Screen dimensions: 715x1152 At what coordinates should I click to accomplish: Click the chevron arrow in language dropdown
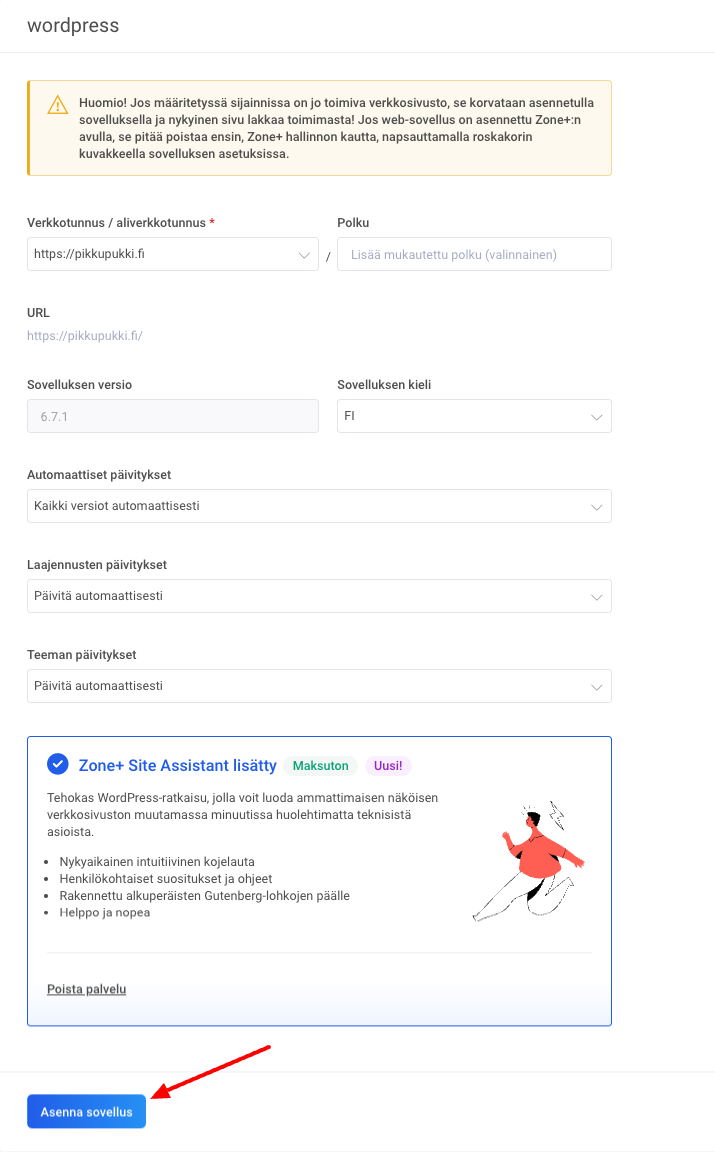(597, 417)
